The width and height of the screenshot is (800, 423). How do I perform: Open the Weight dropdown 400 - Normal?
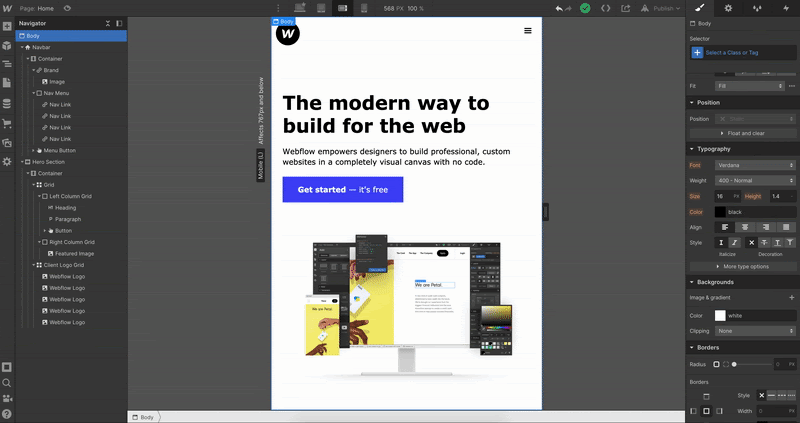(755, 181)
